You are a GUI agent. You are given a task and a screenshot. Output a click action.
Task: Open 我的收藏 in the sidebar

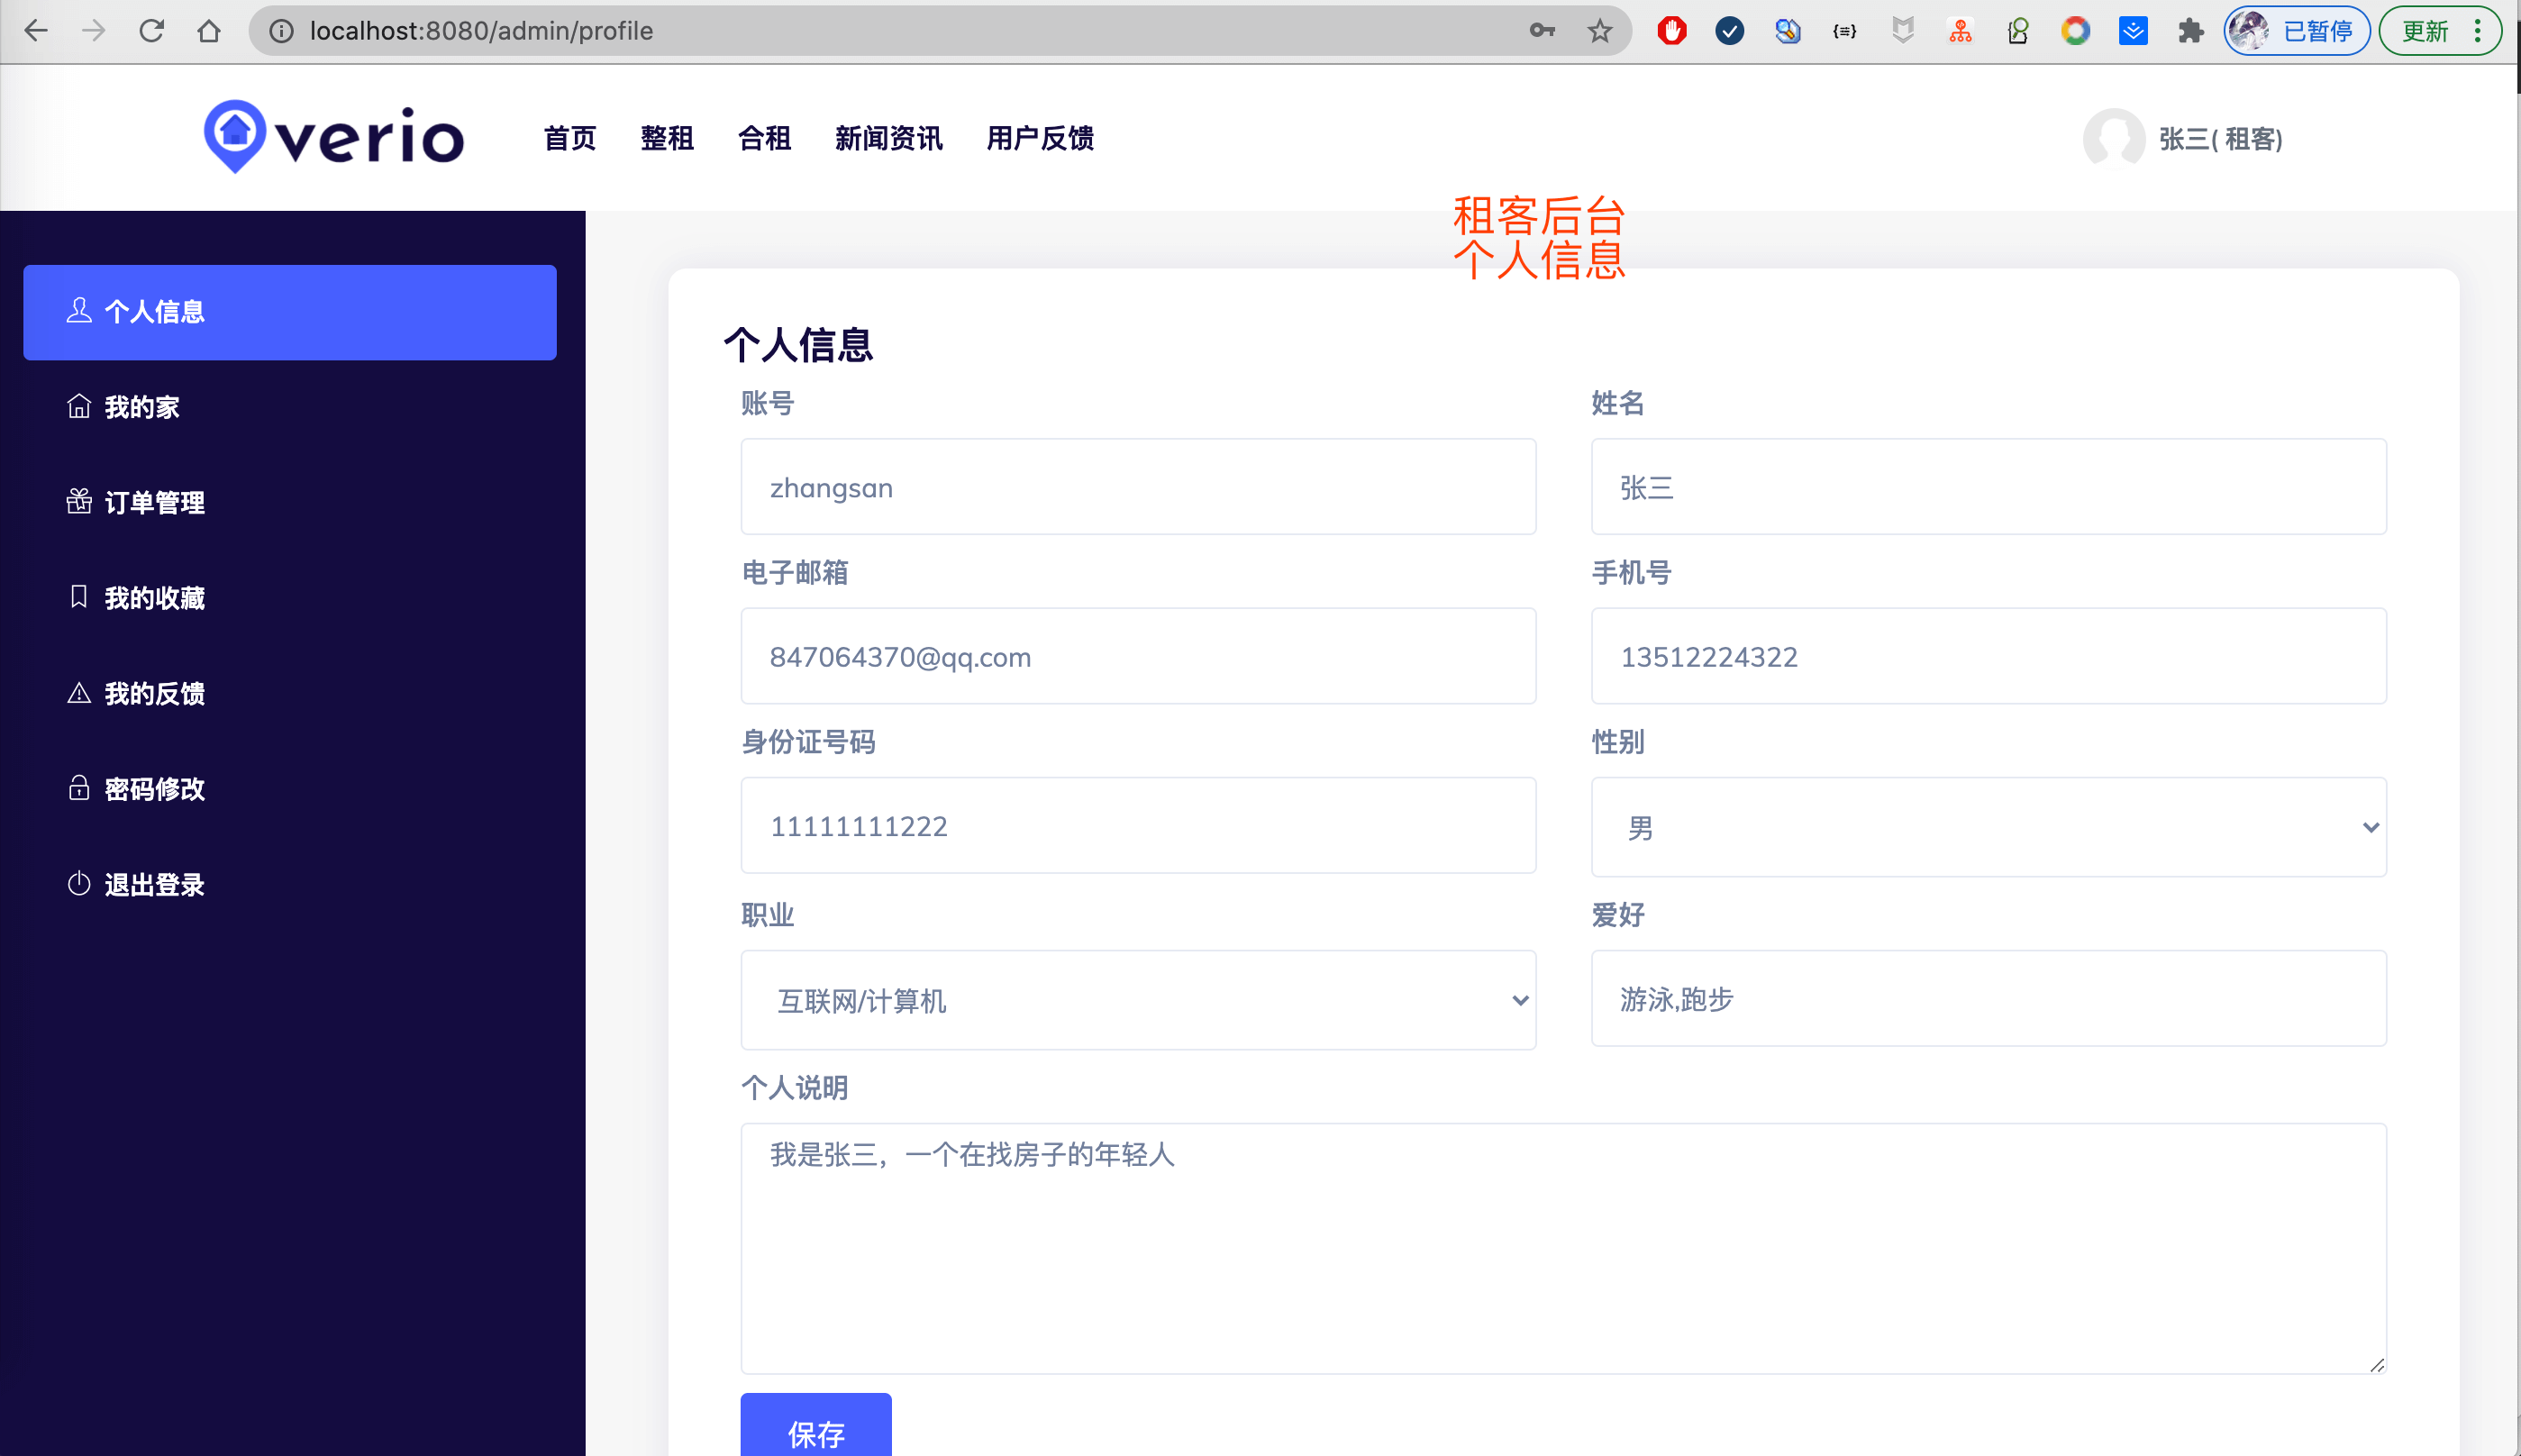coord(154,598)
